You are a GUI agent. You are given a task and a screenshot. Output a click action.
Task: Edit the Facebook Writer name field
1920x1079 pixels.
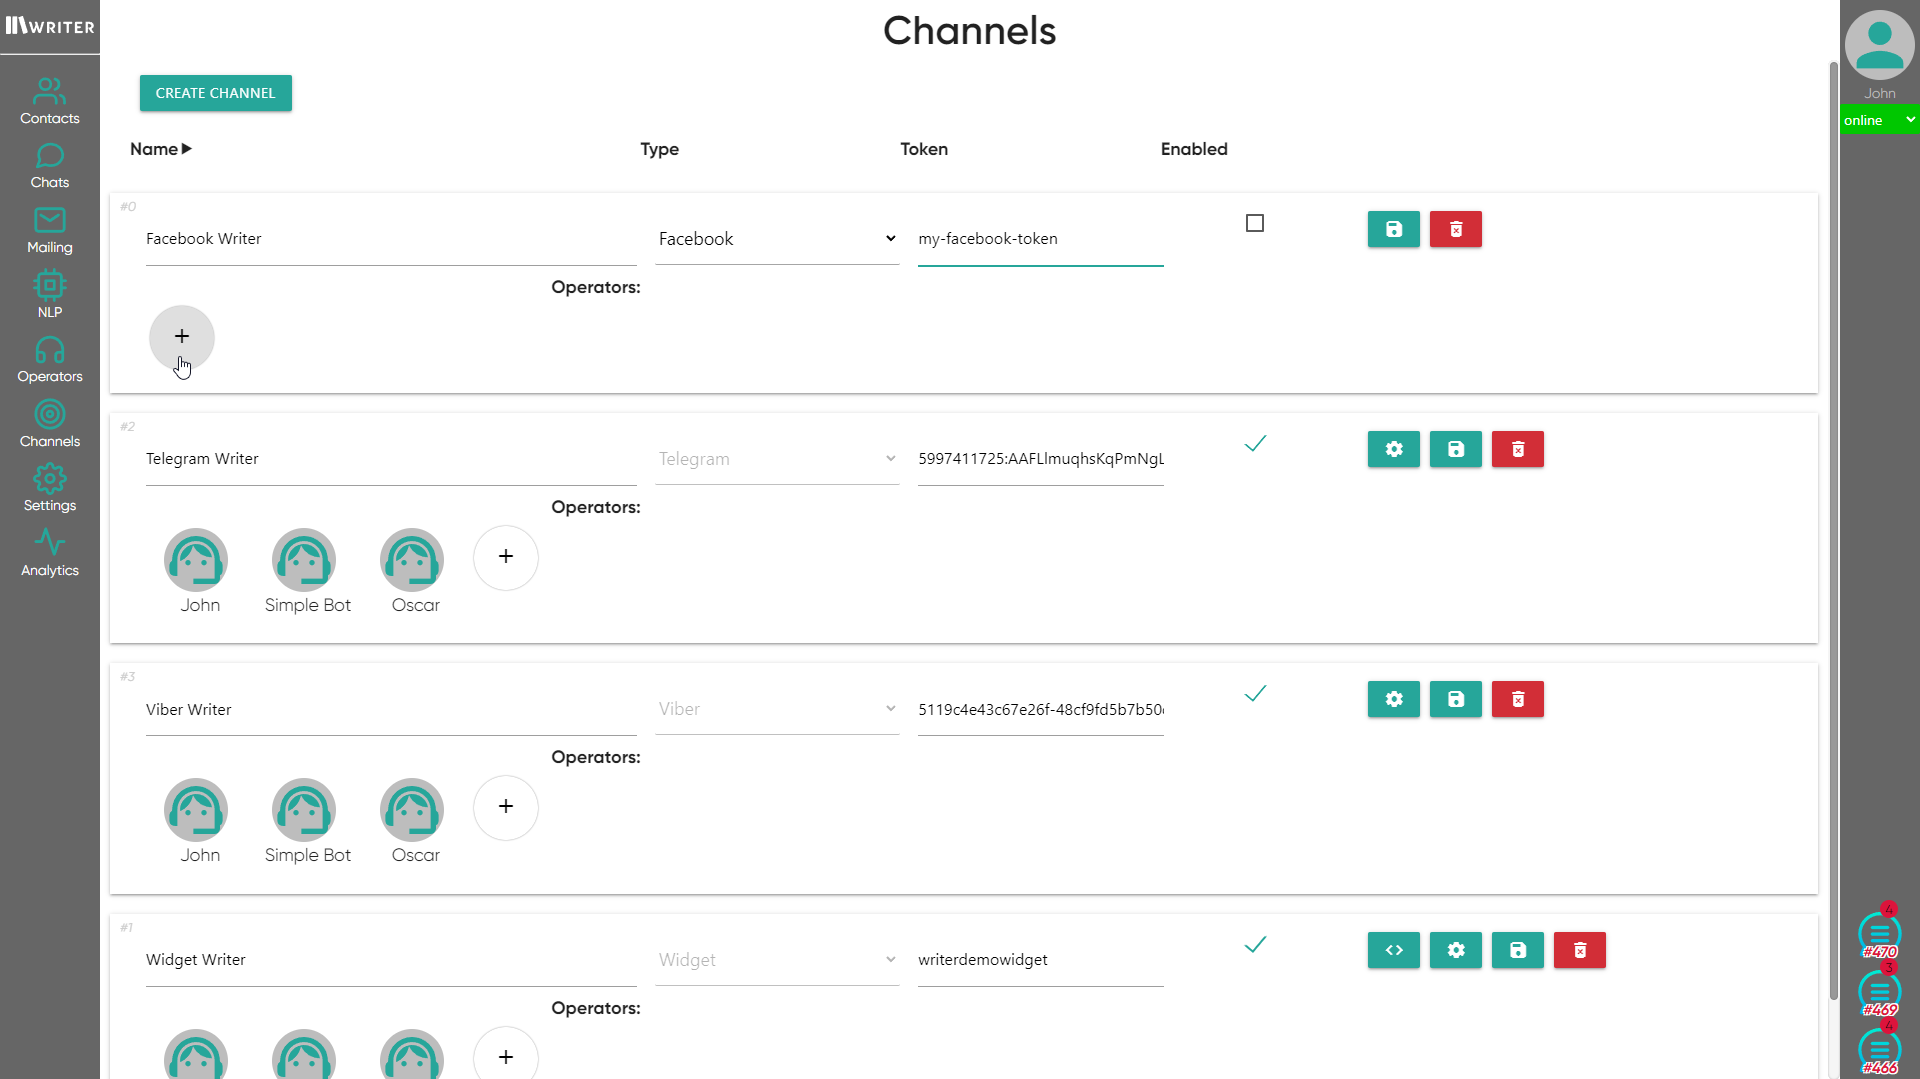pos(391,240)
